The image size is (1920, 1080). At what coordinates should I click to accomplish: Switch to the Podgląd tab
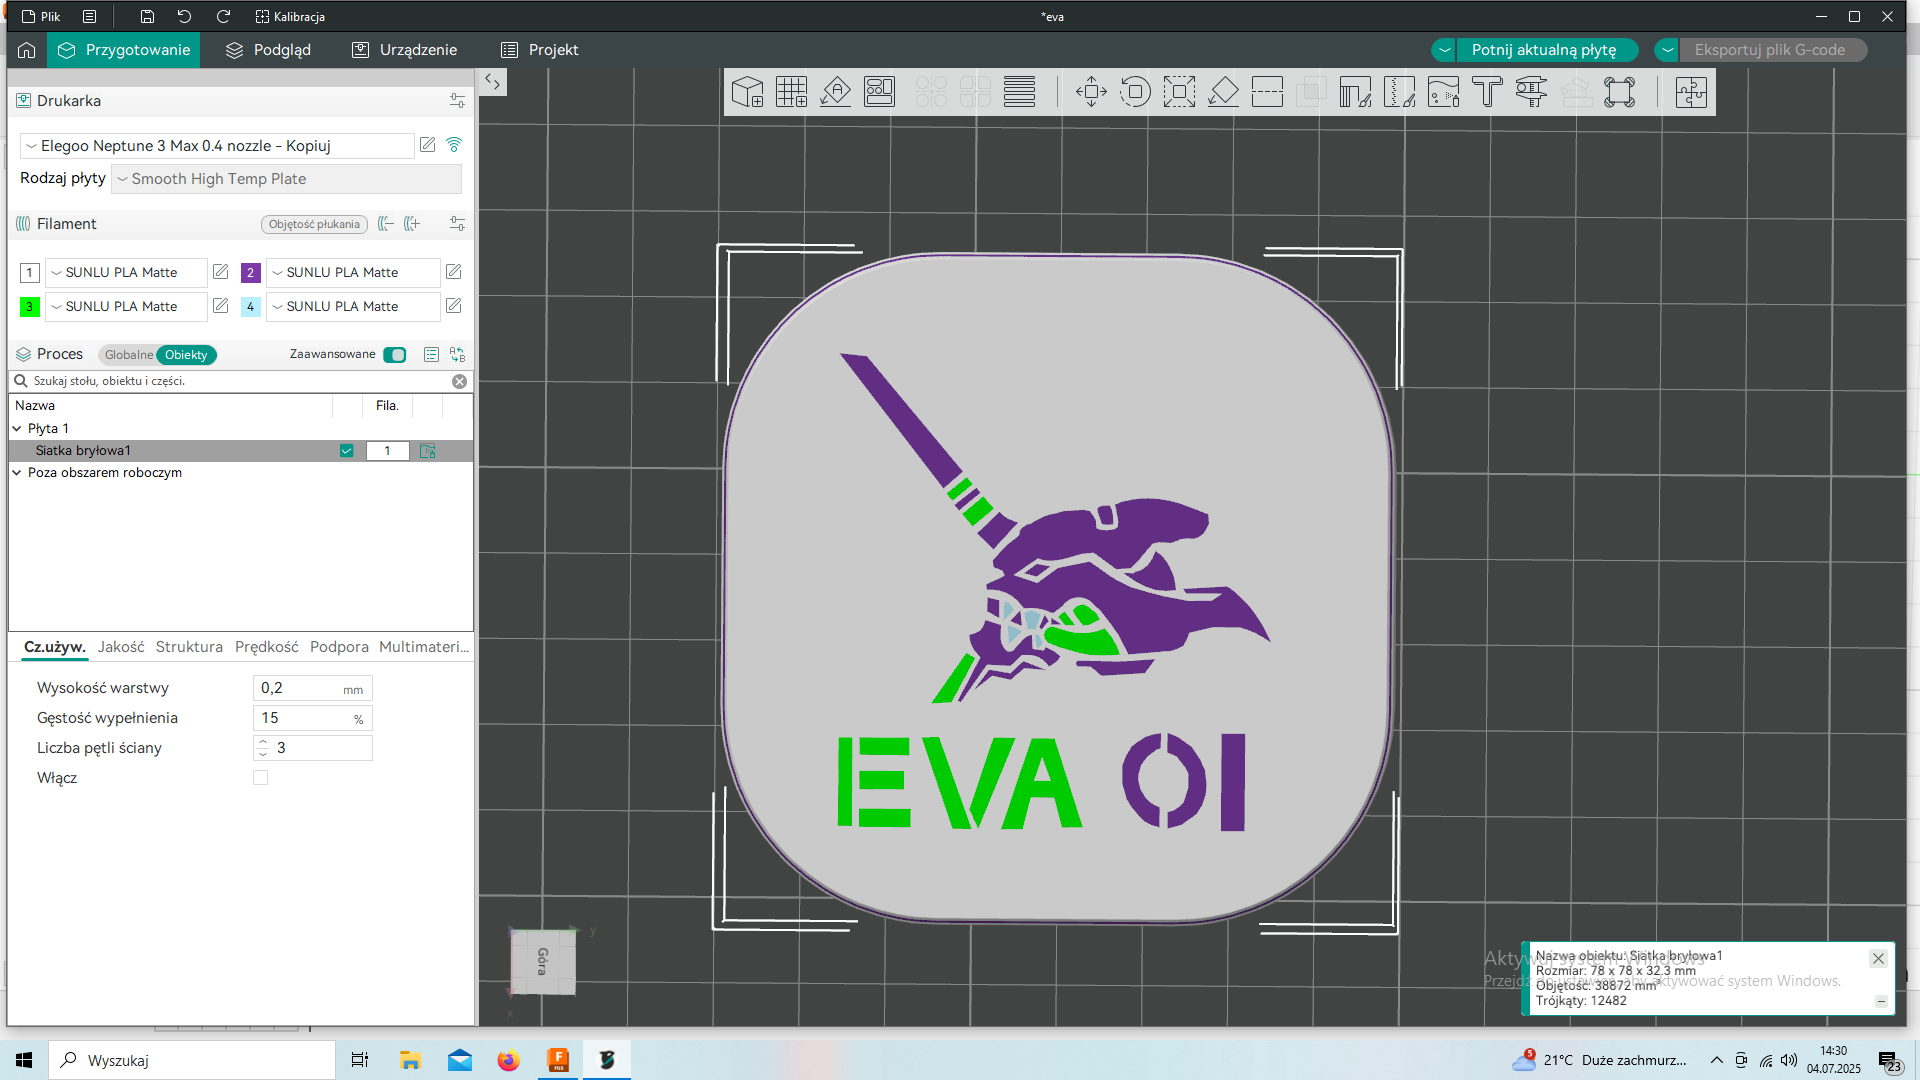tap(268, 50)
